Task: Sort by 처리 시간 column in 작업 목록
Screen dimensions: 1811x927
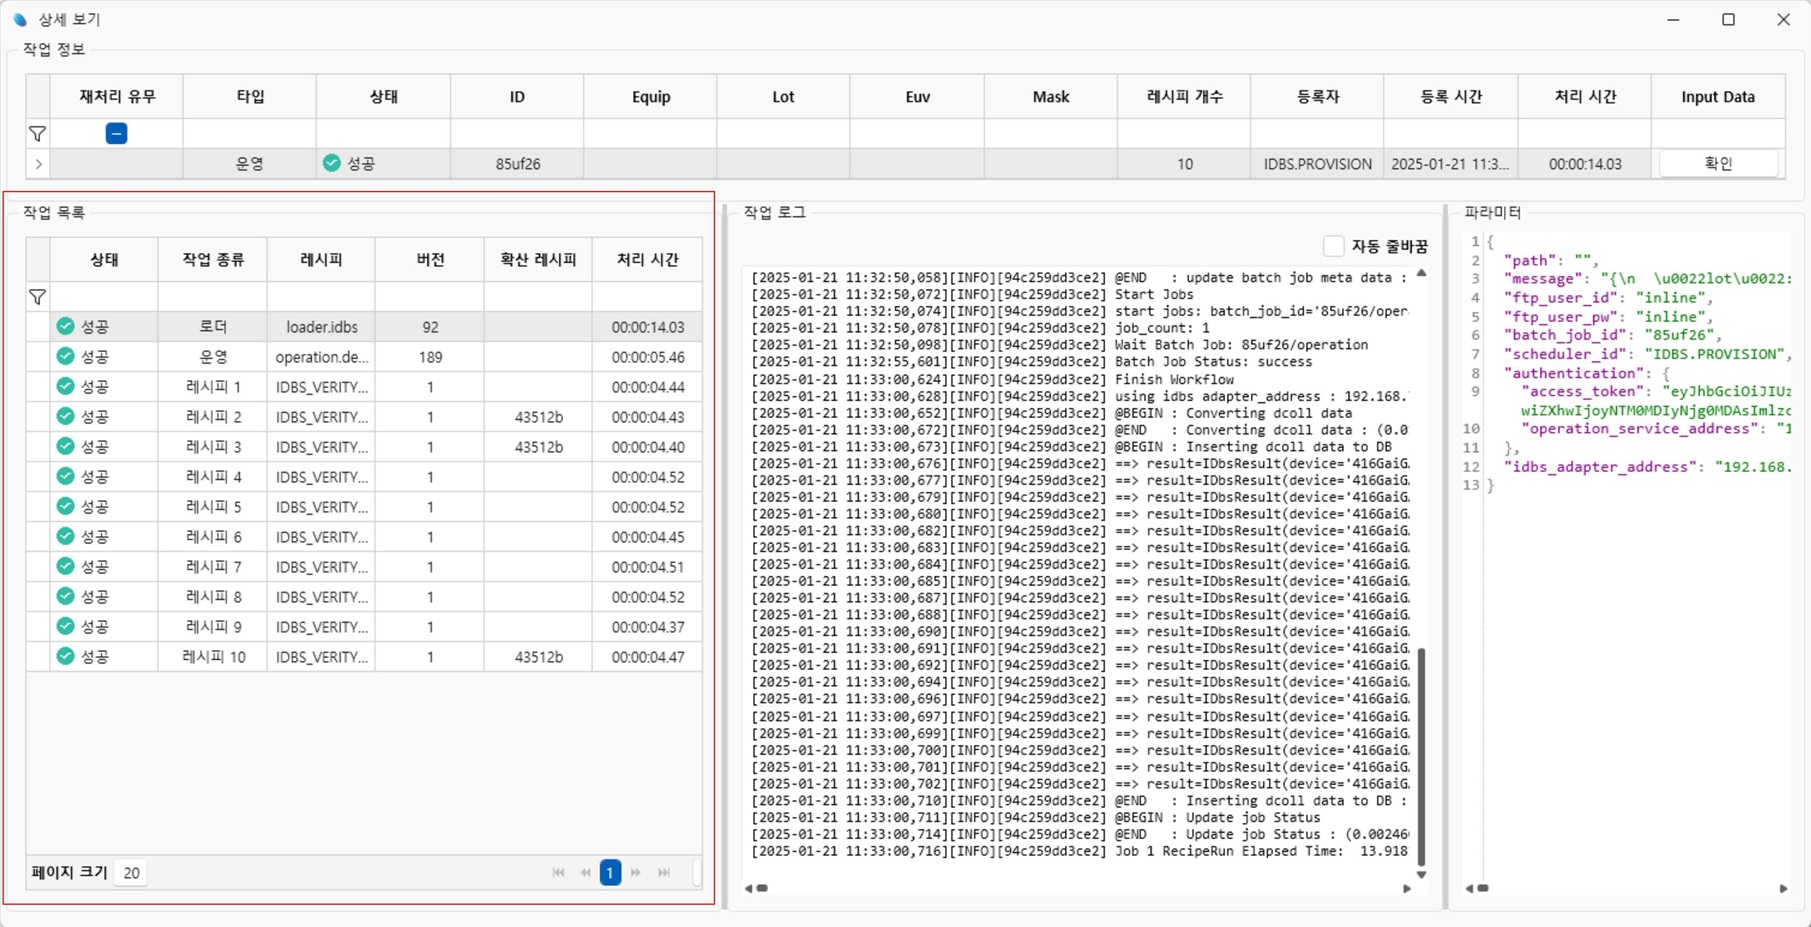Action: click(x=647, y=260)
